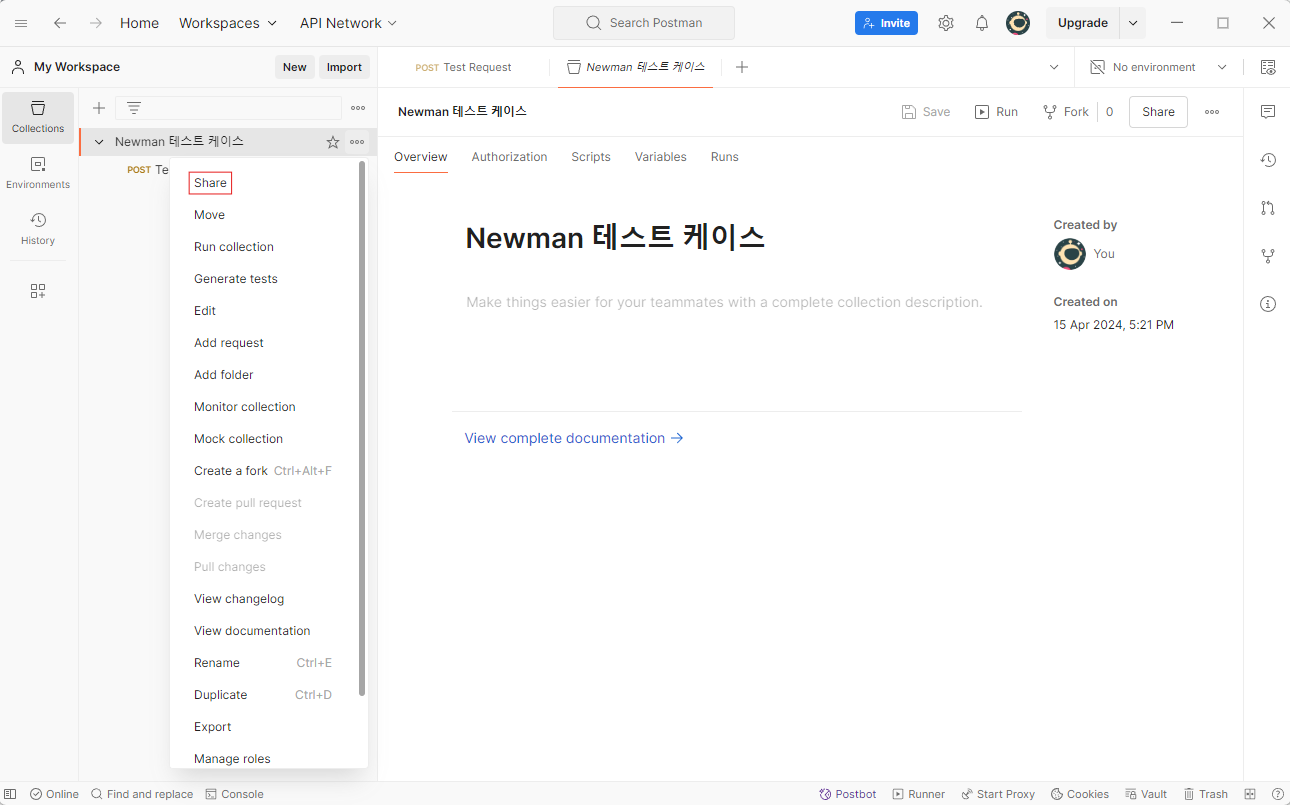This screenshot has height=805, width=1290.
Task: Click the plus to create new collection
Action: click(99, 108)
